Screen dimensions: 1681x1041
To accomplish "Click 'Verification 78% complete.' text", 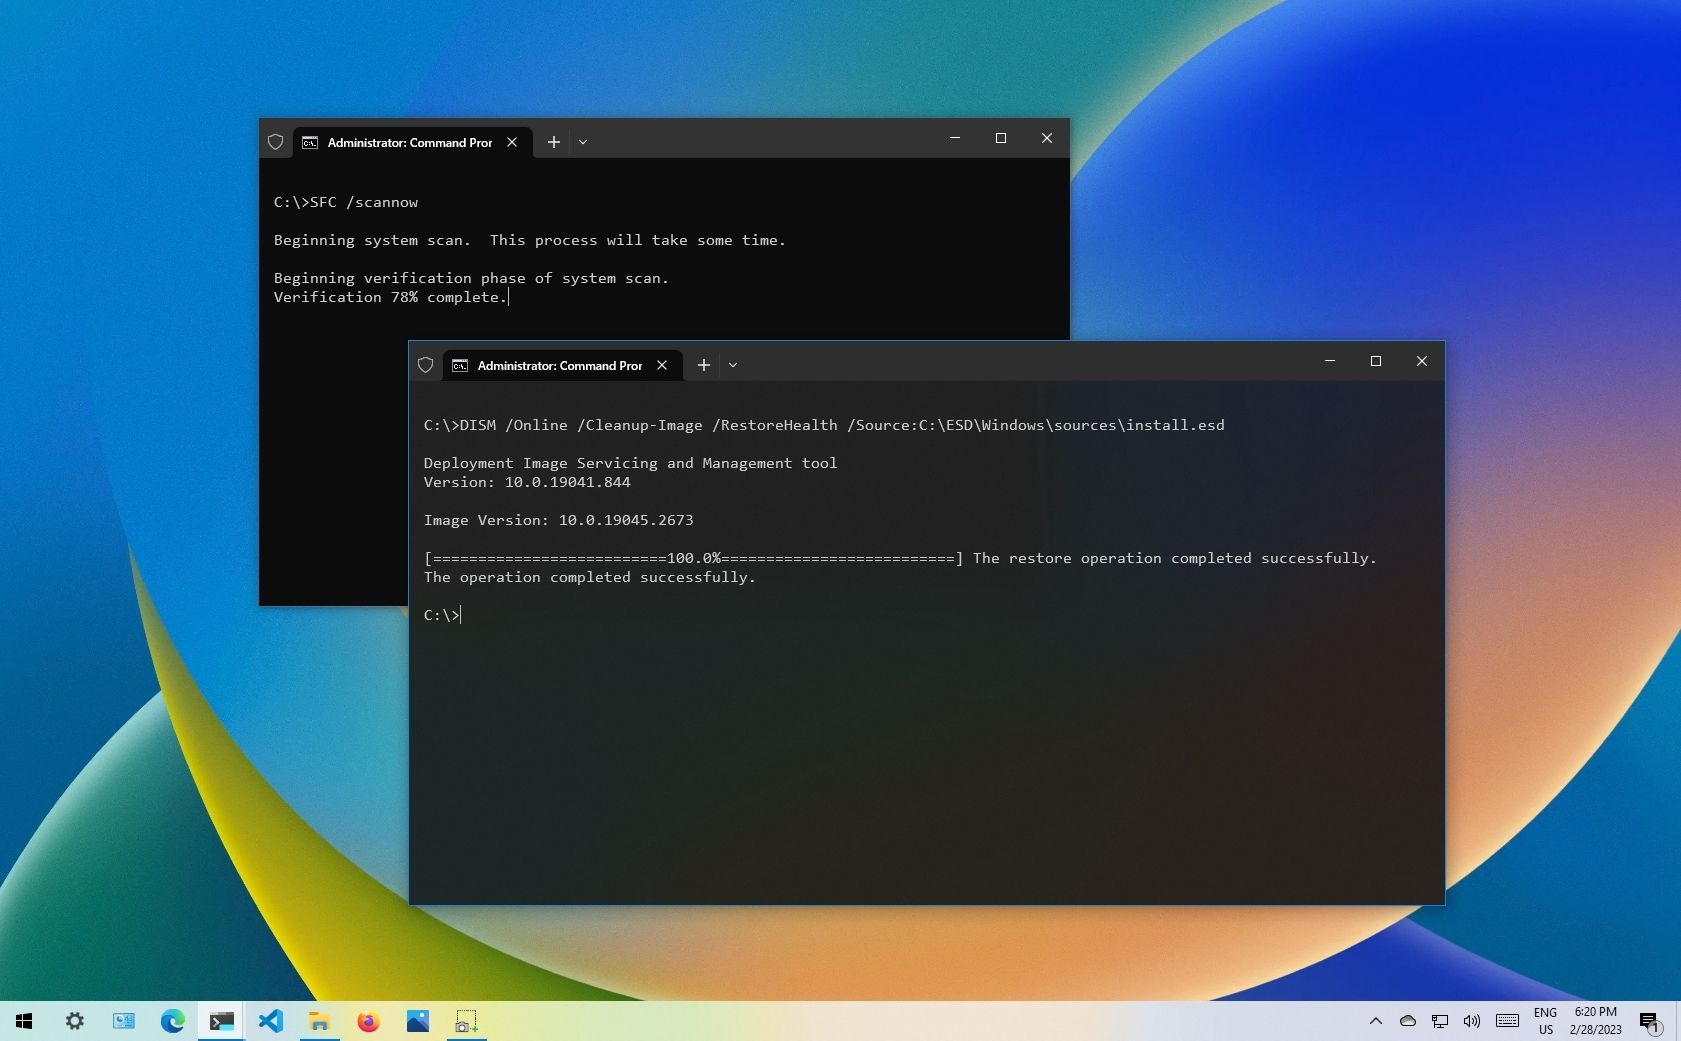I will pos(391,297).
